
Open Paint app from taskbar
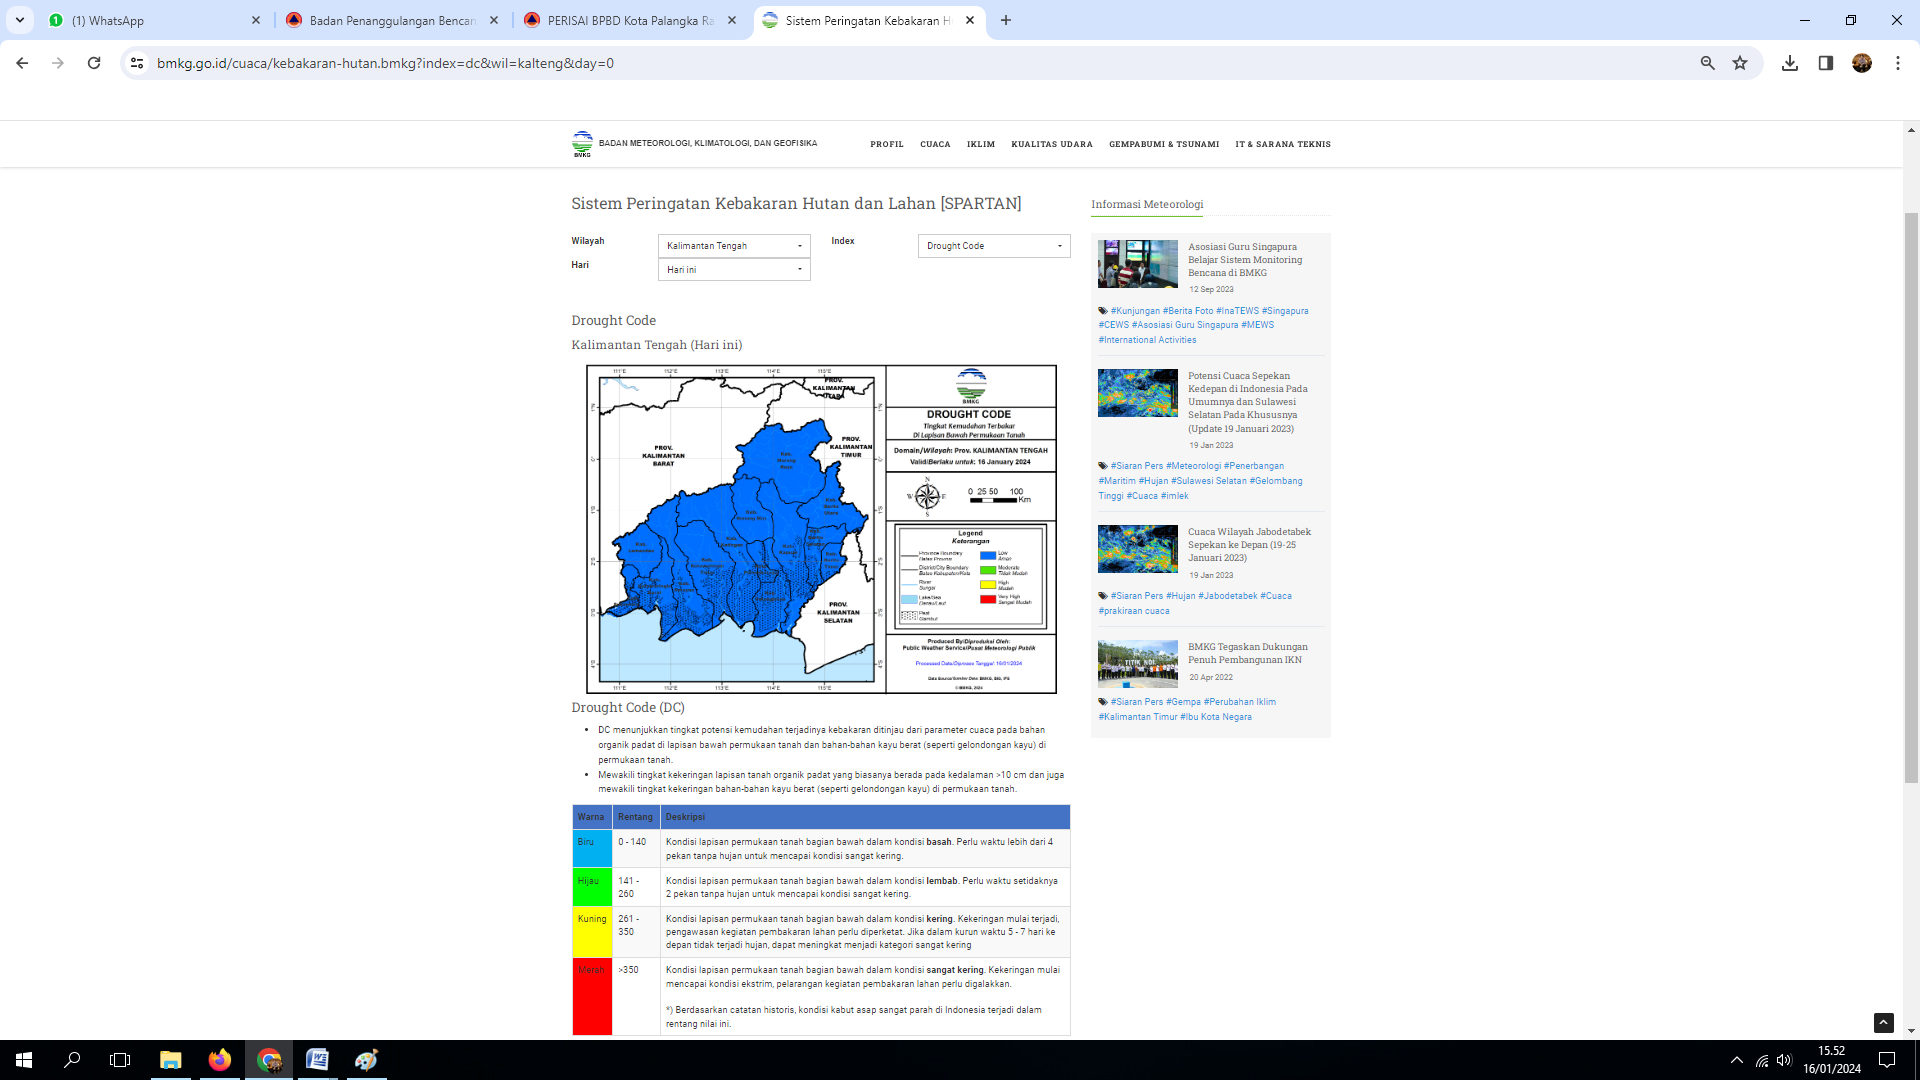[367, 1060]
